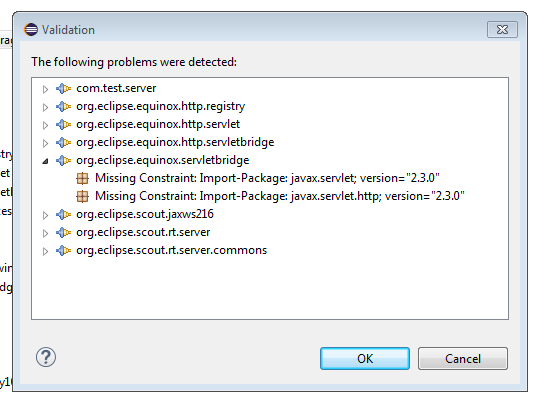Select org.eclipse.equinox.http.registry tree entry

(x=161, y=106)
